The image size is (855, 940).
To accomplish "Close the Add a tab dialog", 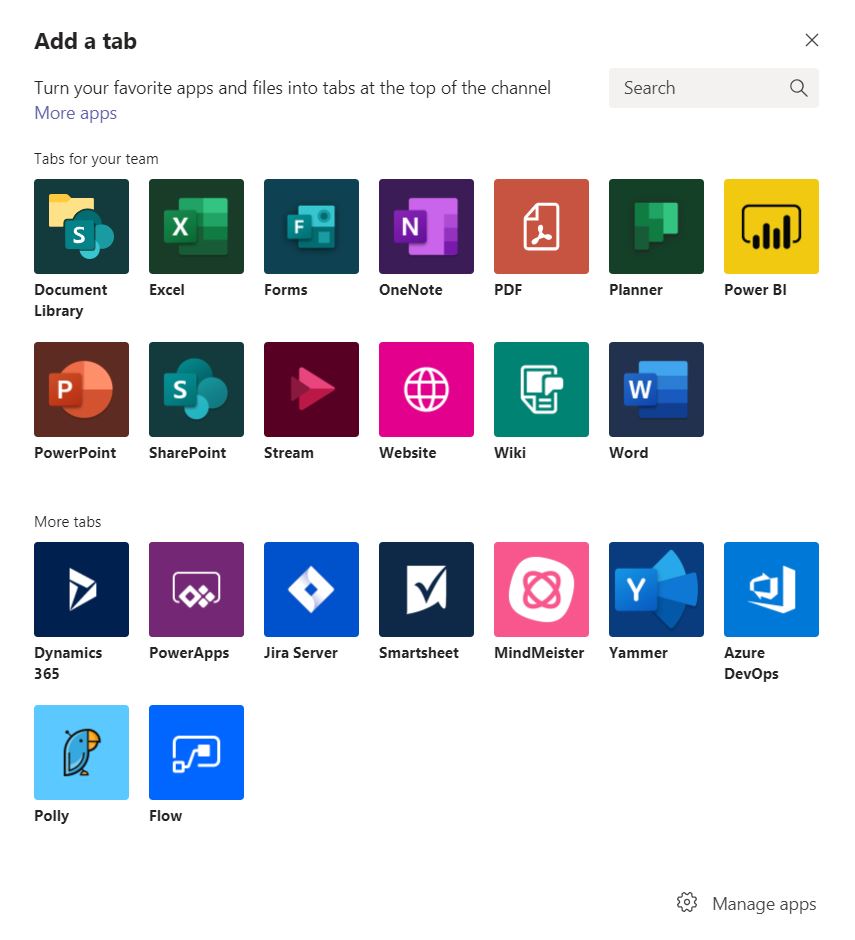I will (x=812, y=40).
